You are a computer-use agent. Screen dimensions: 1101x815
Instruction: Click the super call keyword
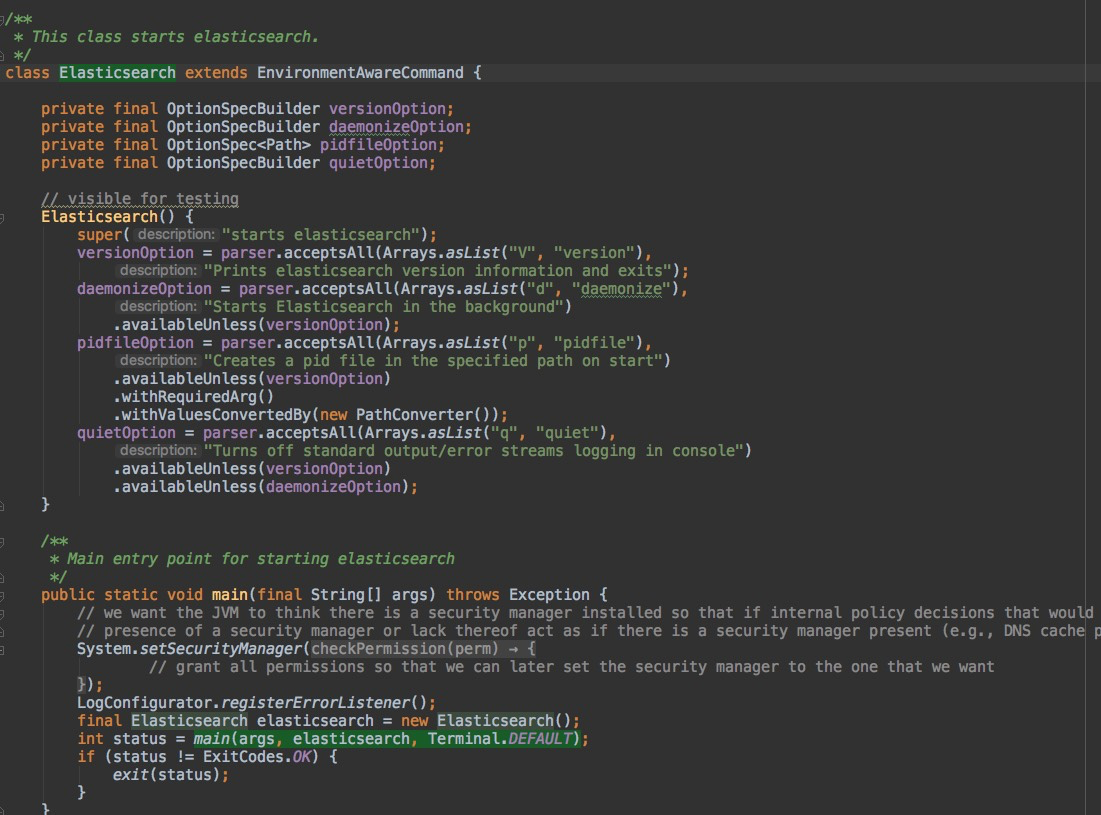(x=100, y=235)
